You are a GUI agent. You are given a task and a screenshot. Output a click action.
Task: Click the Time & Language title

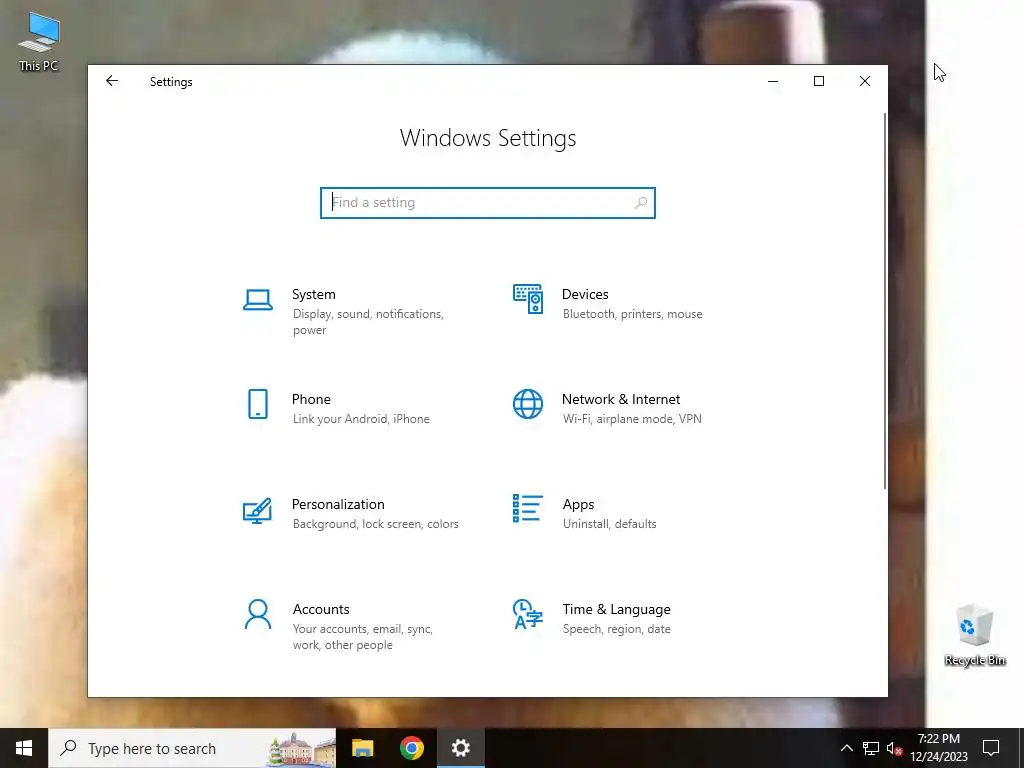pyautogui.click(x=616, y=609)
